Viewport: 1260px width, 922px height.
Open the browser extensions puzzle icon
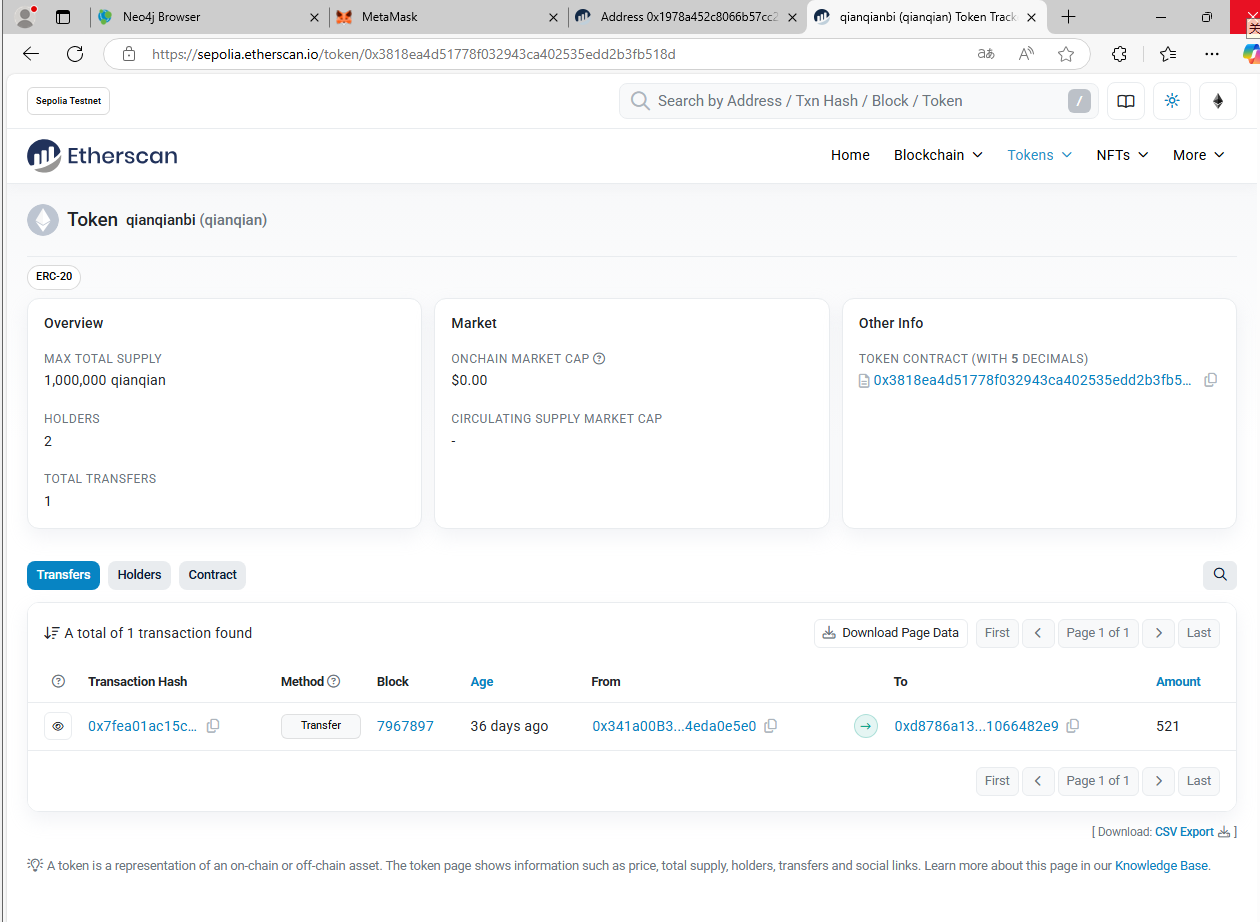pyautogui.click(x=1120, y=54)
